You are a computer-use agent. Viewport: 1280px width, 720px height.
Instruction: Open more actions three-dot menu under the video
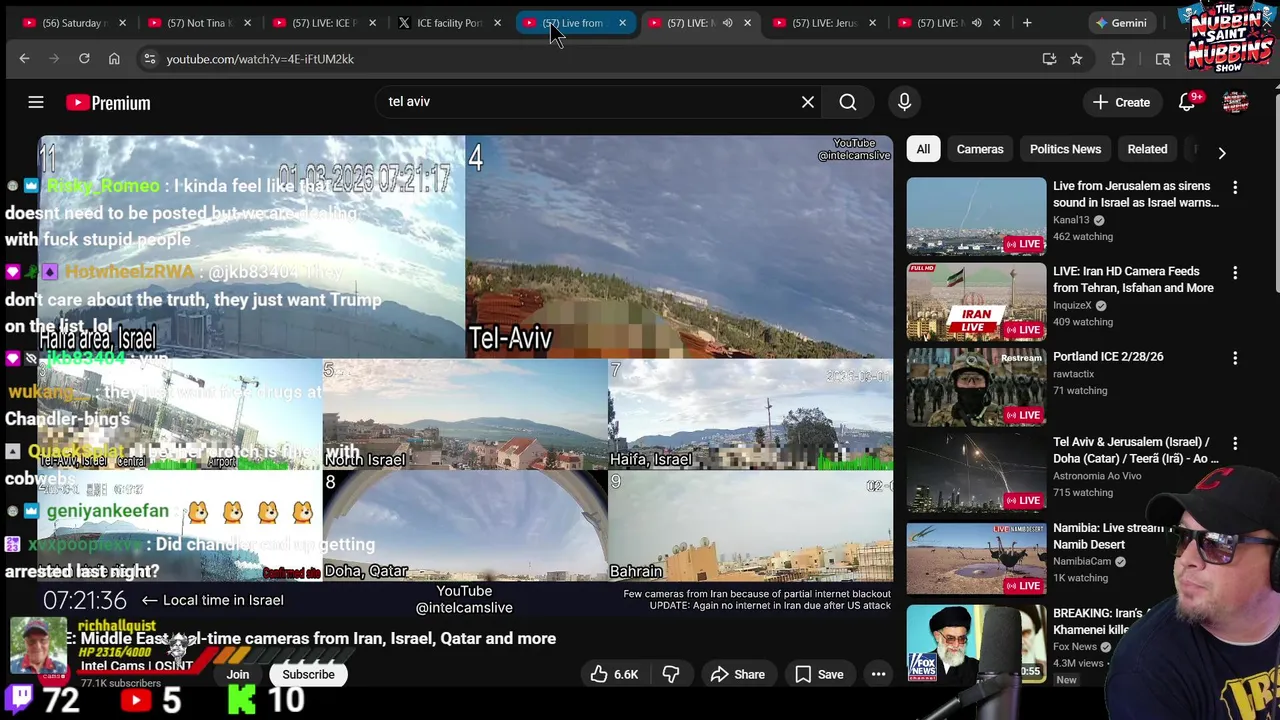(x=878, y=674)
